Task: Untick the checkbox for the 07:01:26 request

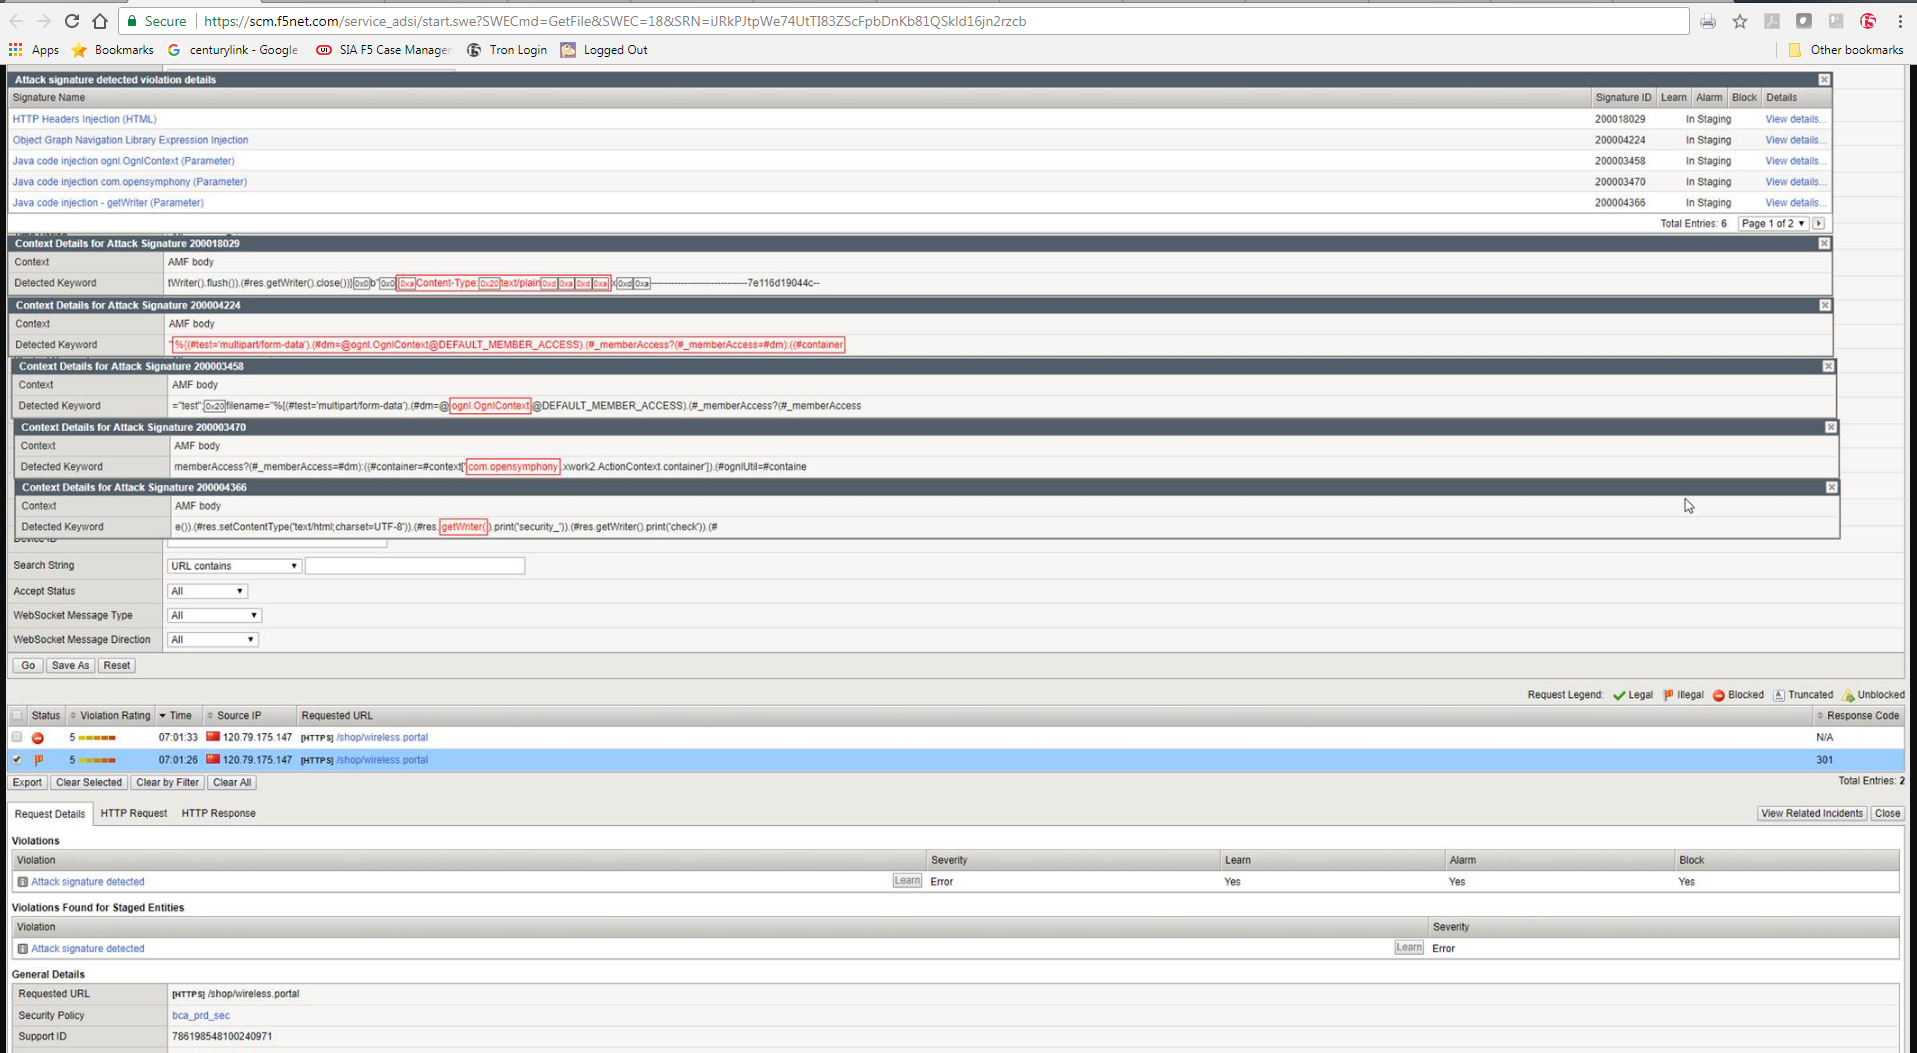Action: tap(17, 759)
